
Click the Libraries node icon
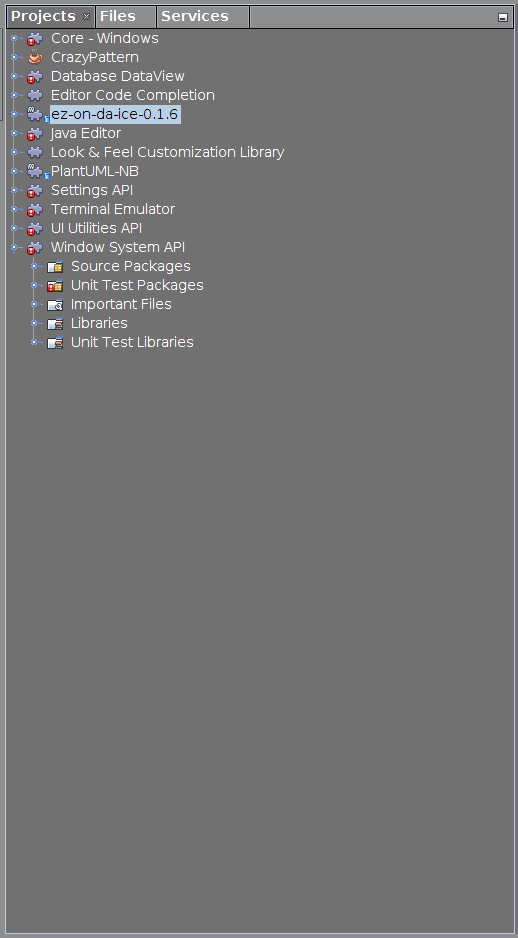click(x=55, y=324)
